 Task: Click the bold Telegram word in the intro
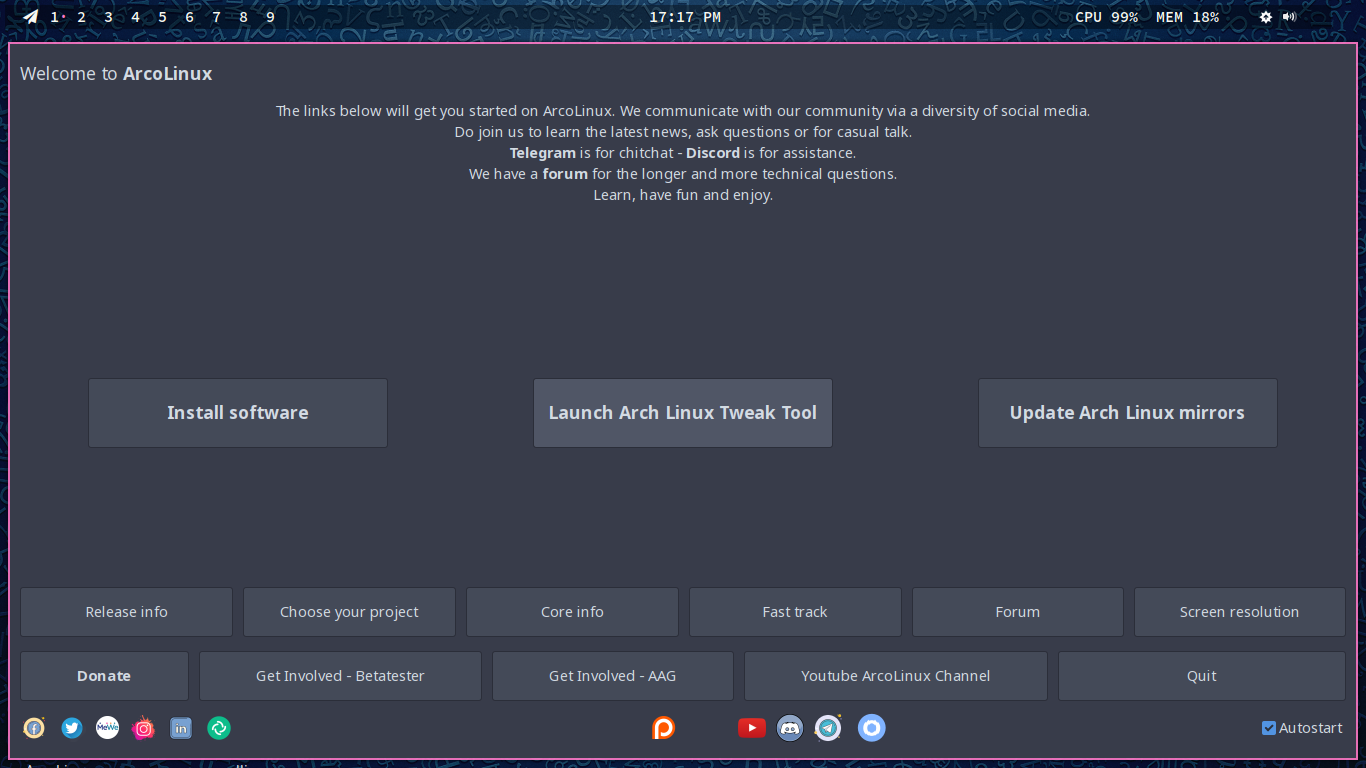click(x=543, y=153)
